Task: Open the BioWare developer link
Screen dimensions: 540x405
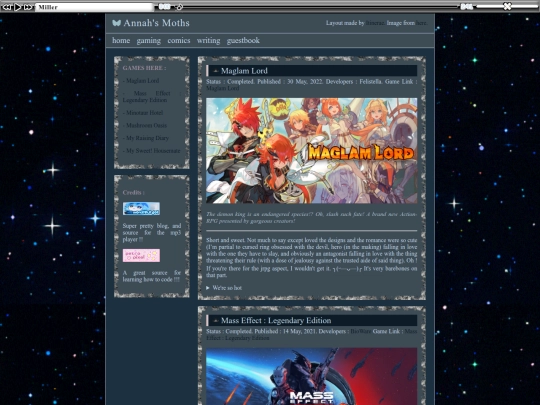Action: (361, 331)
